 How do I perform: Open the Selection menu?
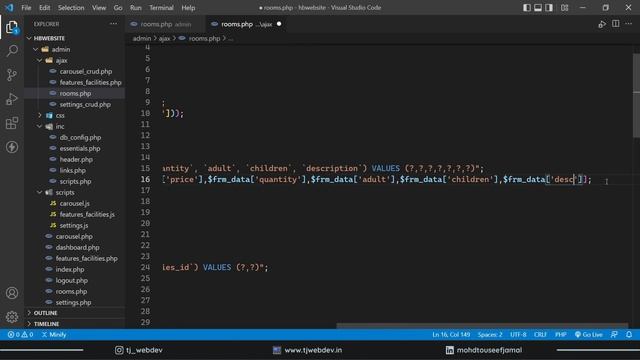71,8
